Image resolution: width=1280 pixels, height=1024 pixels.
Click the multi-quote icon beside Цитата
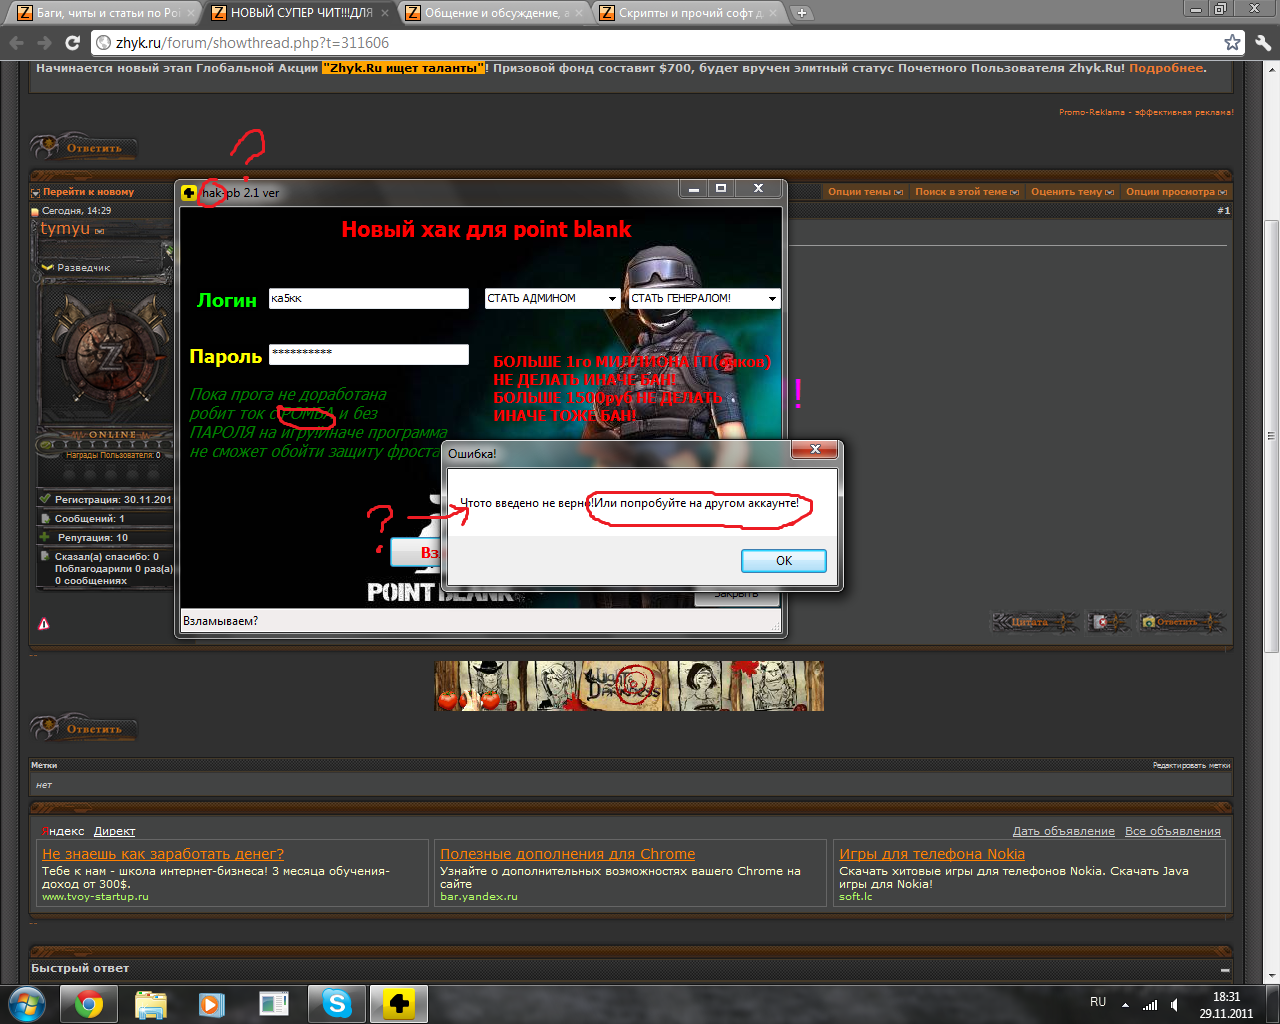1109,622
